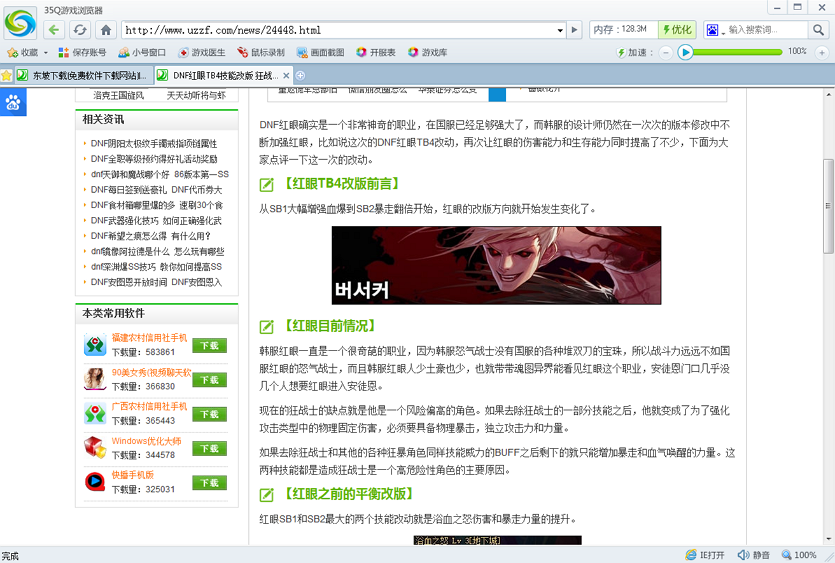
Task: Click IE打开 in status bar
Action: pyautogui.click(x=705, y=555)
